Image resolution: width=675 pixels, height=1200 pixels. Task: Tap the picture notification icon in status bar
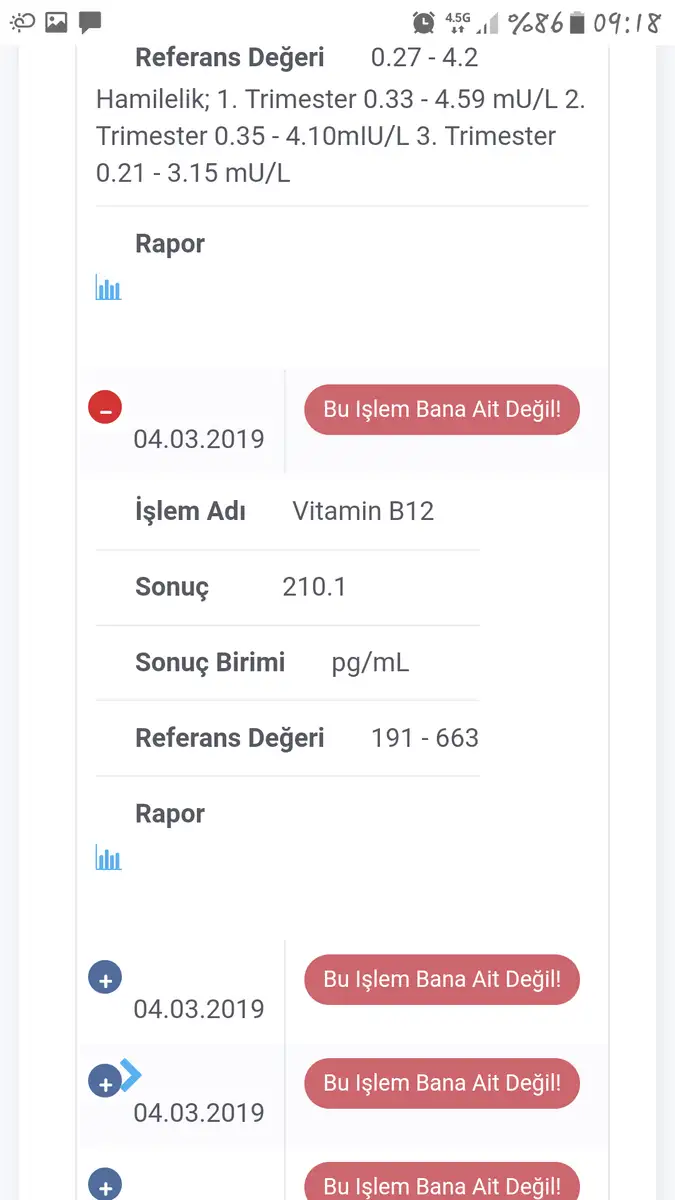coord(56,22)
